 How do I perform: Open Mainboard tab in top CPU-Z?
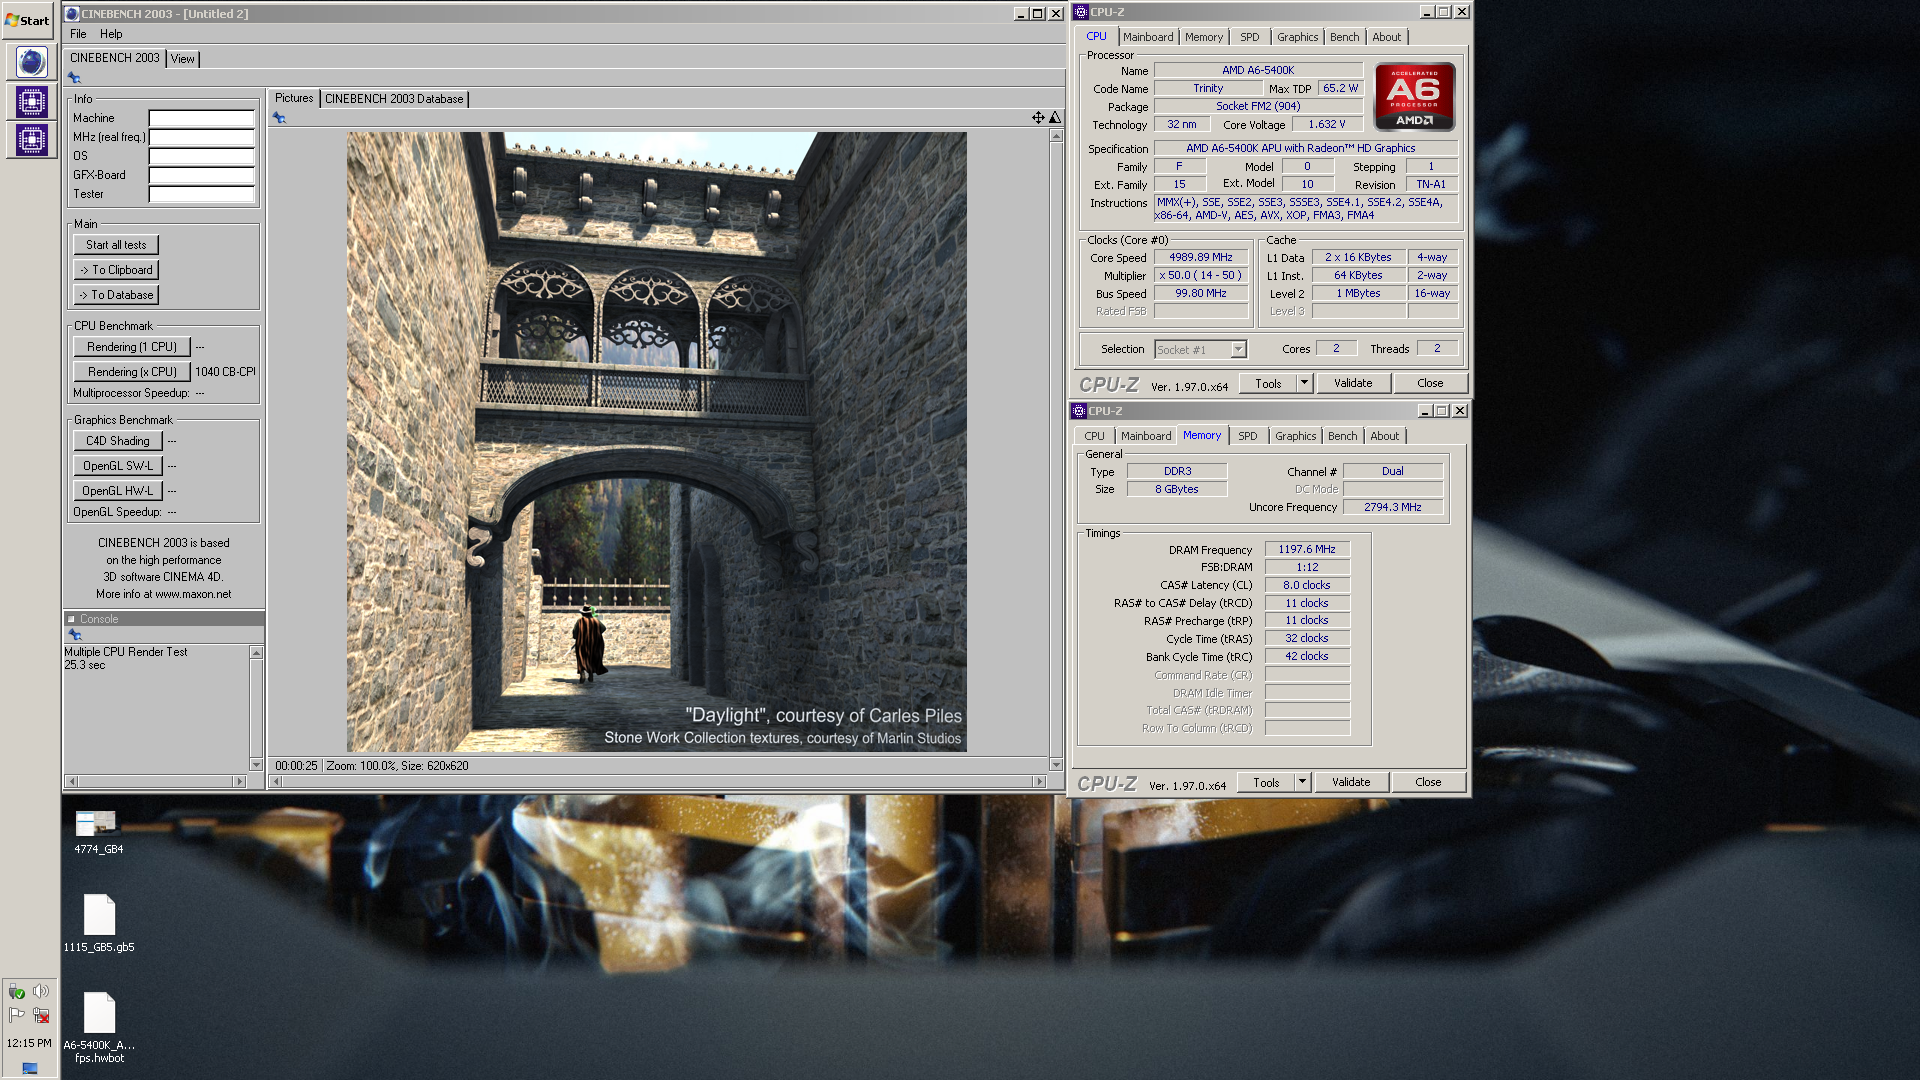[x=1148, y=37]
